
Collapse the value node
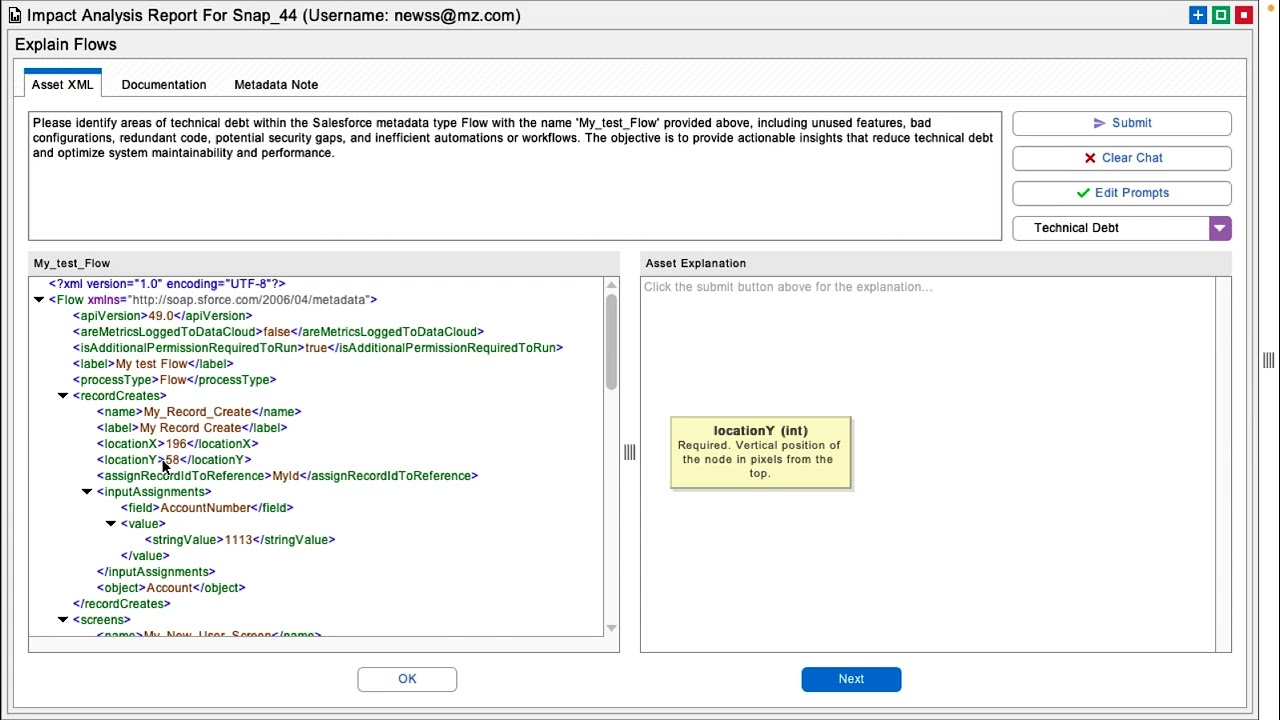[x=111, y=524]
